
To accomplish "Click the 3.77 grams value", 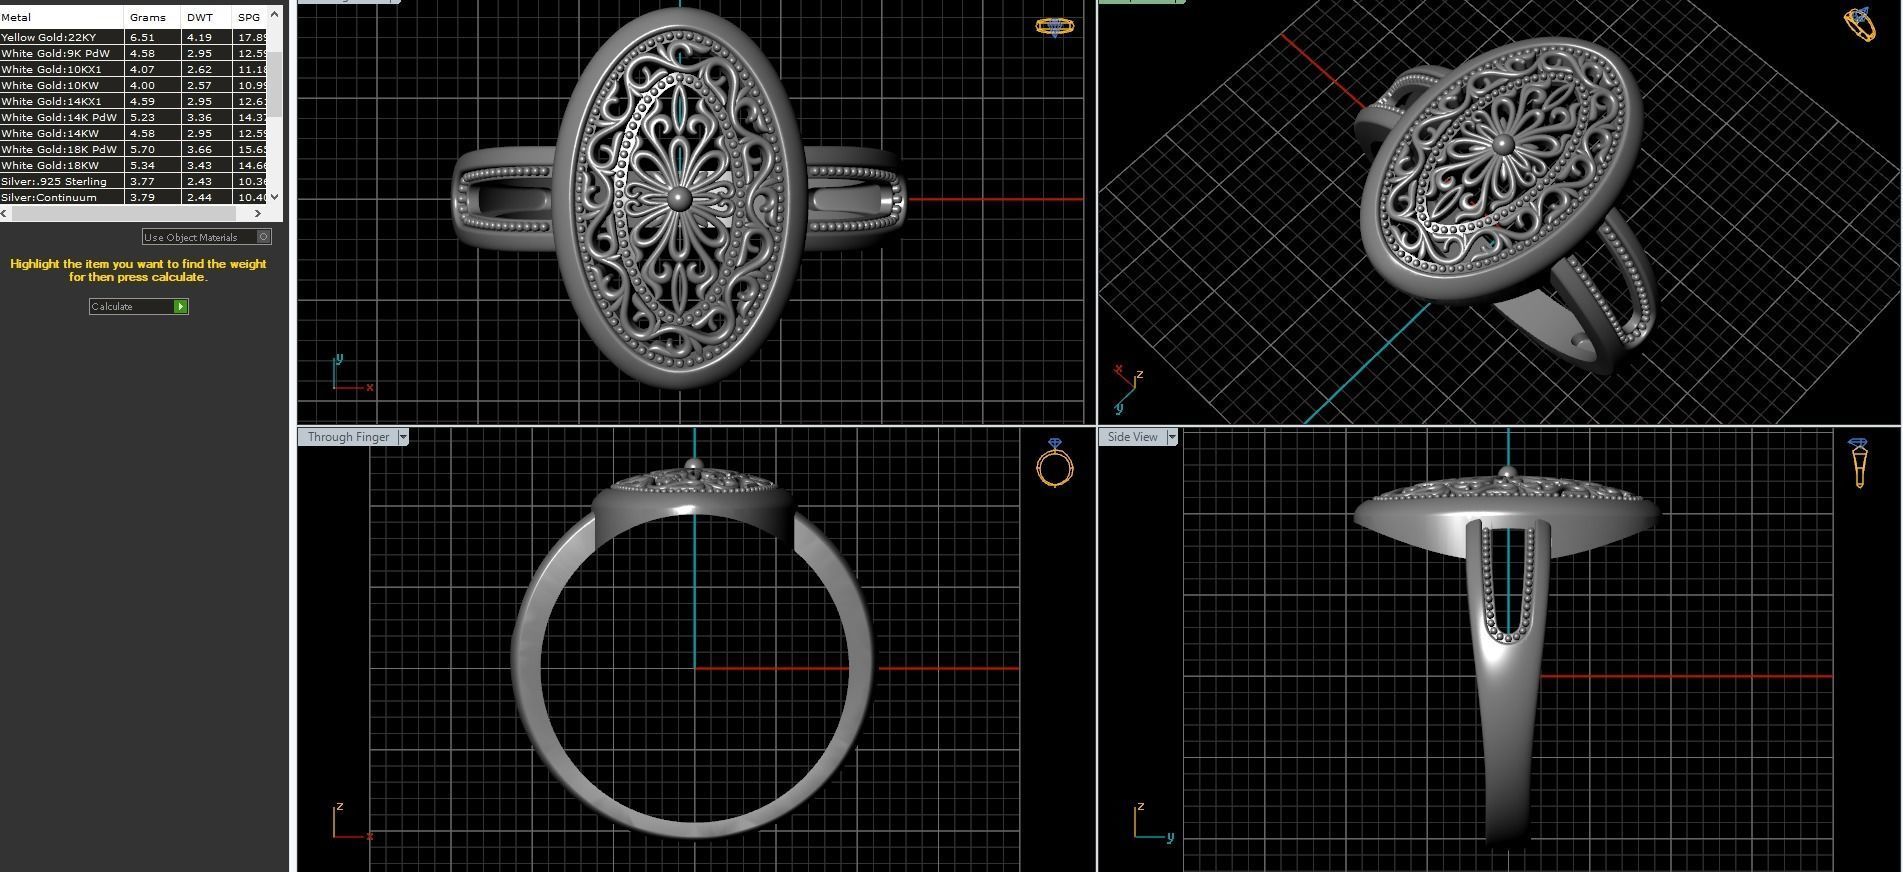I will click(x=142, y=181).
